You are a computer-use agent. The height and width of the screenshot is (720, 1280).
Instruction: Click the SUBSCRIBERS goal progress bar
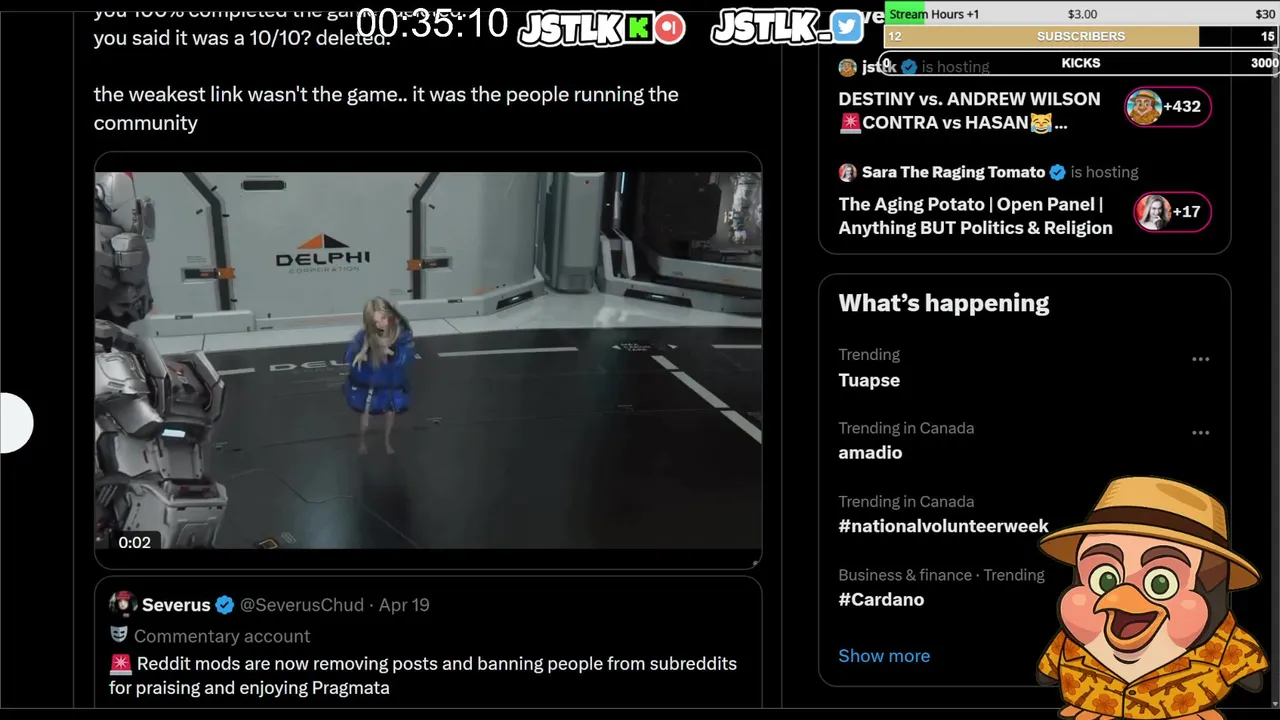(1081, 36)
